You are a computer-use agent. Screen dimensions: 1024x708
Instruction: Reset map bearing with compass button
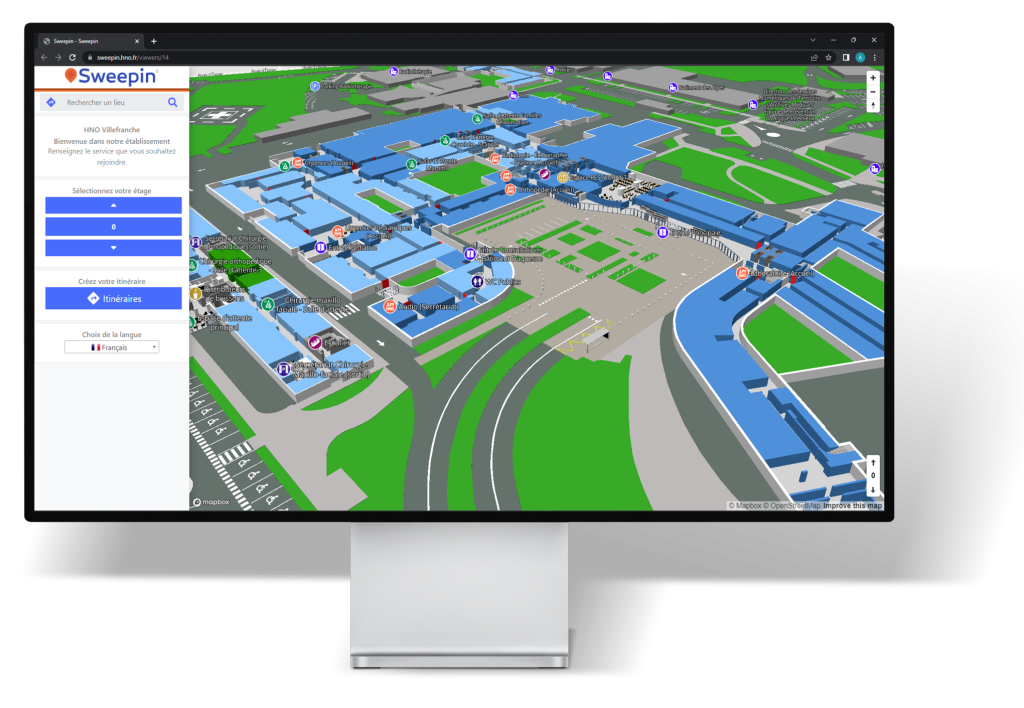pos(873,105)
